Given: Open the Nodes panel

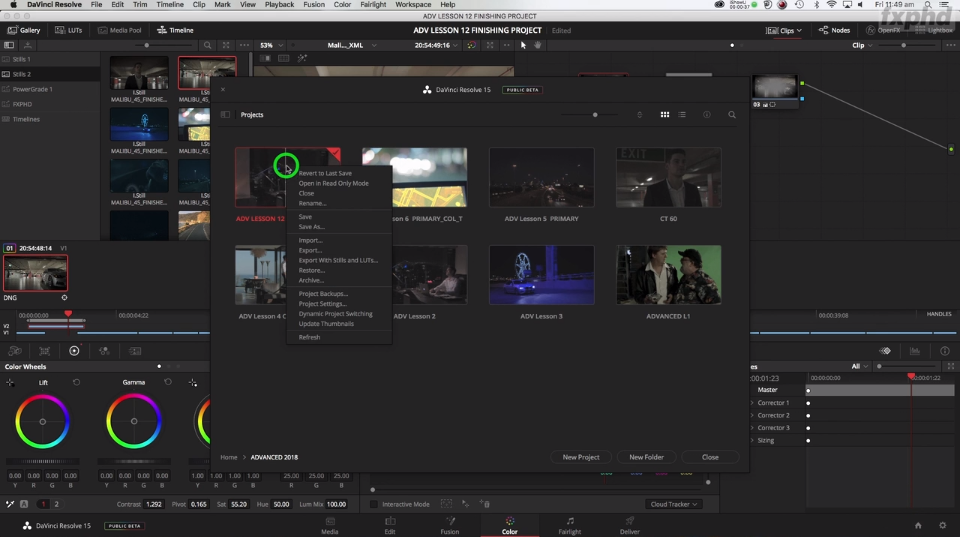Looking at the screenshot, I should [x=834, y=30].
